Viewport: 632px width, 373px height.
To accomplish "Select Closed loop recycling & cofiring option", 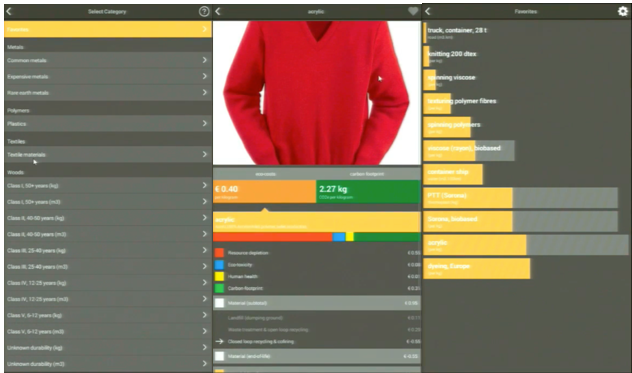I will pyautogui.click(x=316, y=342).
